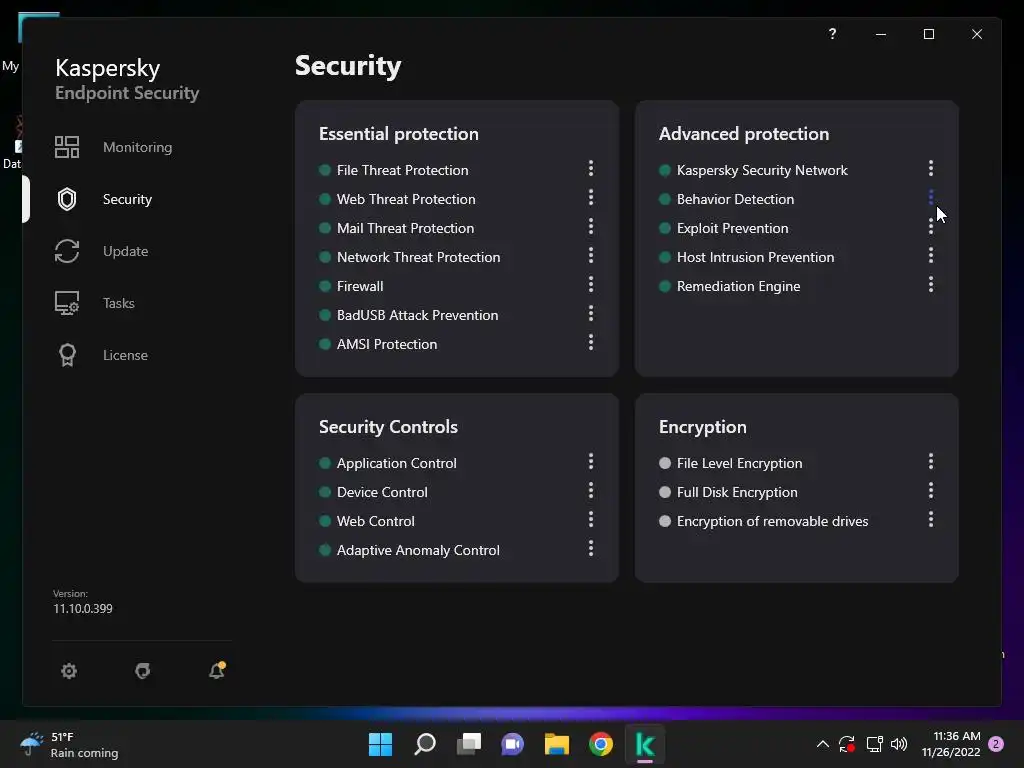Open the help question mark
1024x768 pixels.
pos(832,33)
